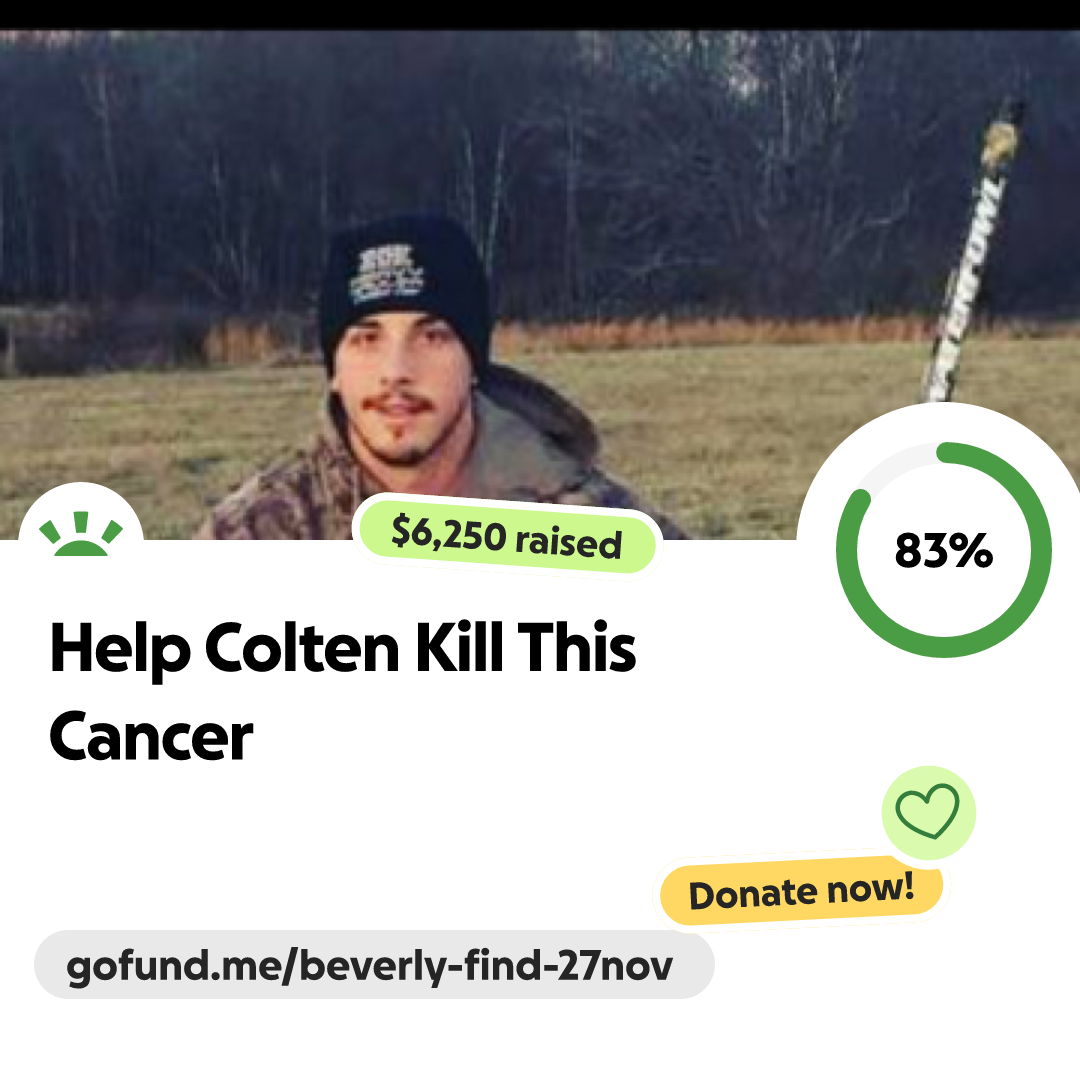The image size is (1080, 1080).
Task: Click the logo on the black beanie
Action: [387, 274]
